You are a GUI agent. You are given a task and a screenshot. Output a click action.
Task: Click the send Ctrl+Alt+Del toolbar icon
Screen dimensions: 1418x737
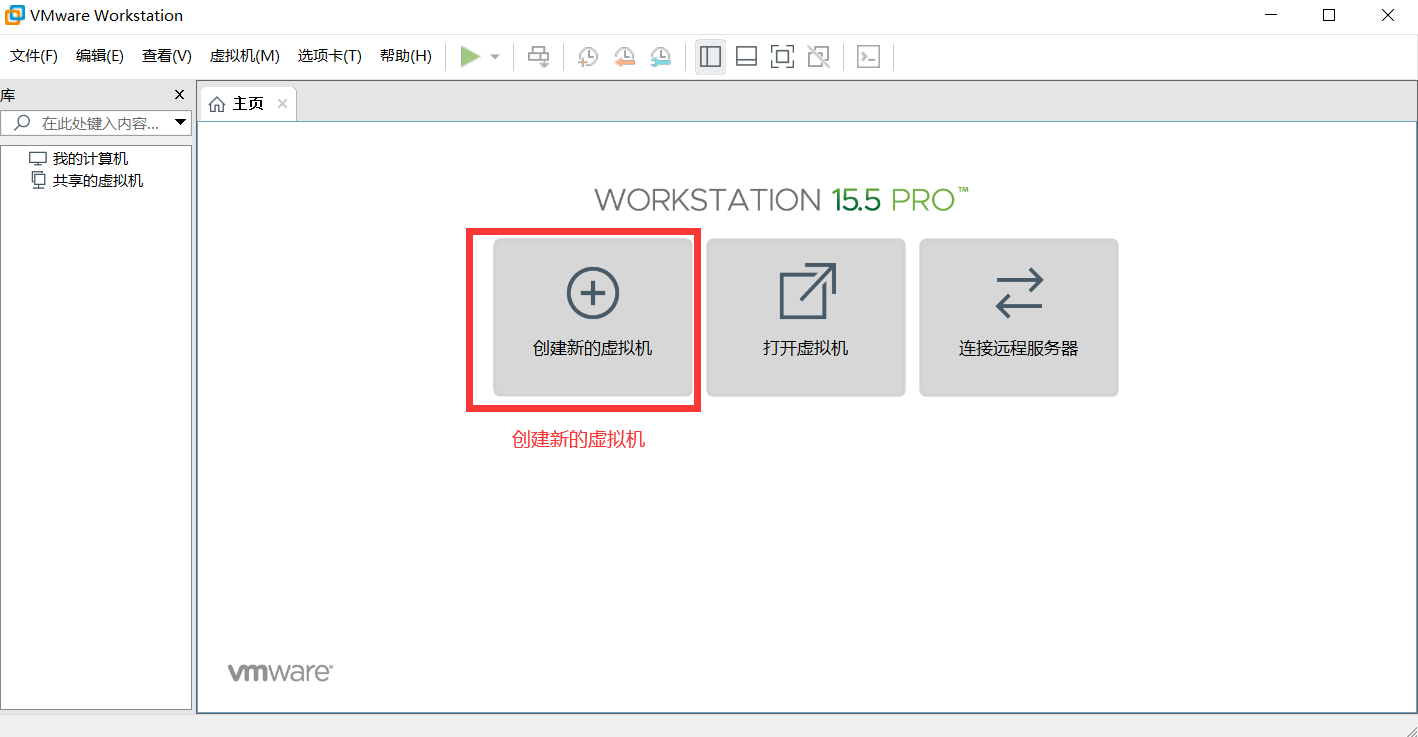pos(539,57)
